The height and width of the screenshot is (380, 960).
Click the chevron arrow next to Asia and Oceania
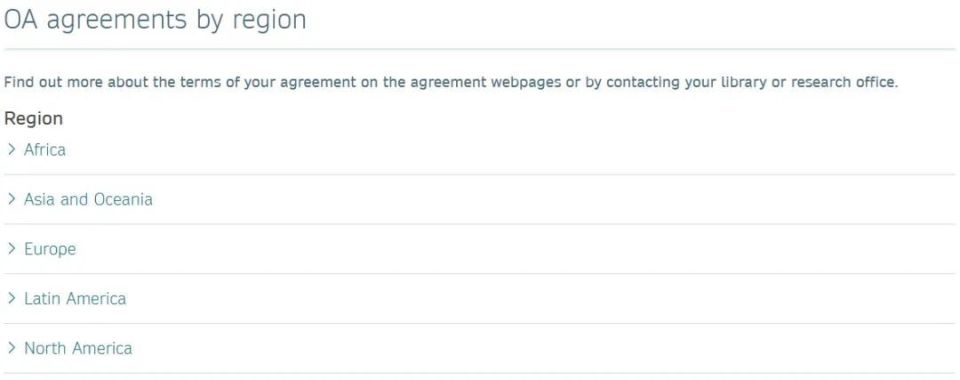pos(11,199)
